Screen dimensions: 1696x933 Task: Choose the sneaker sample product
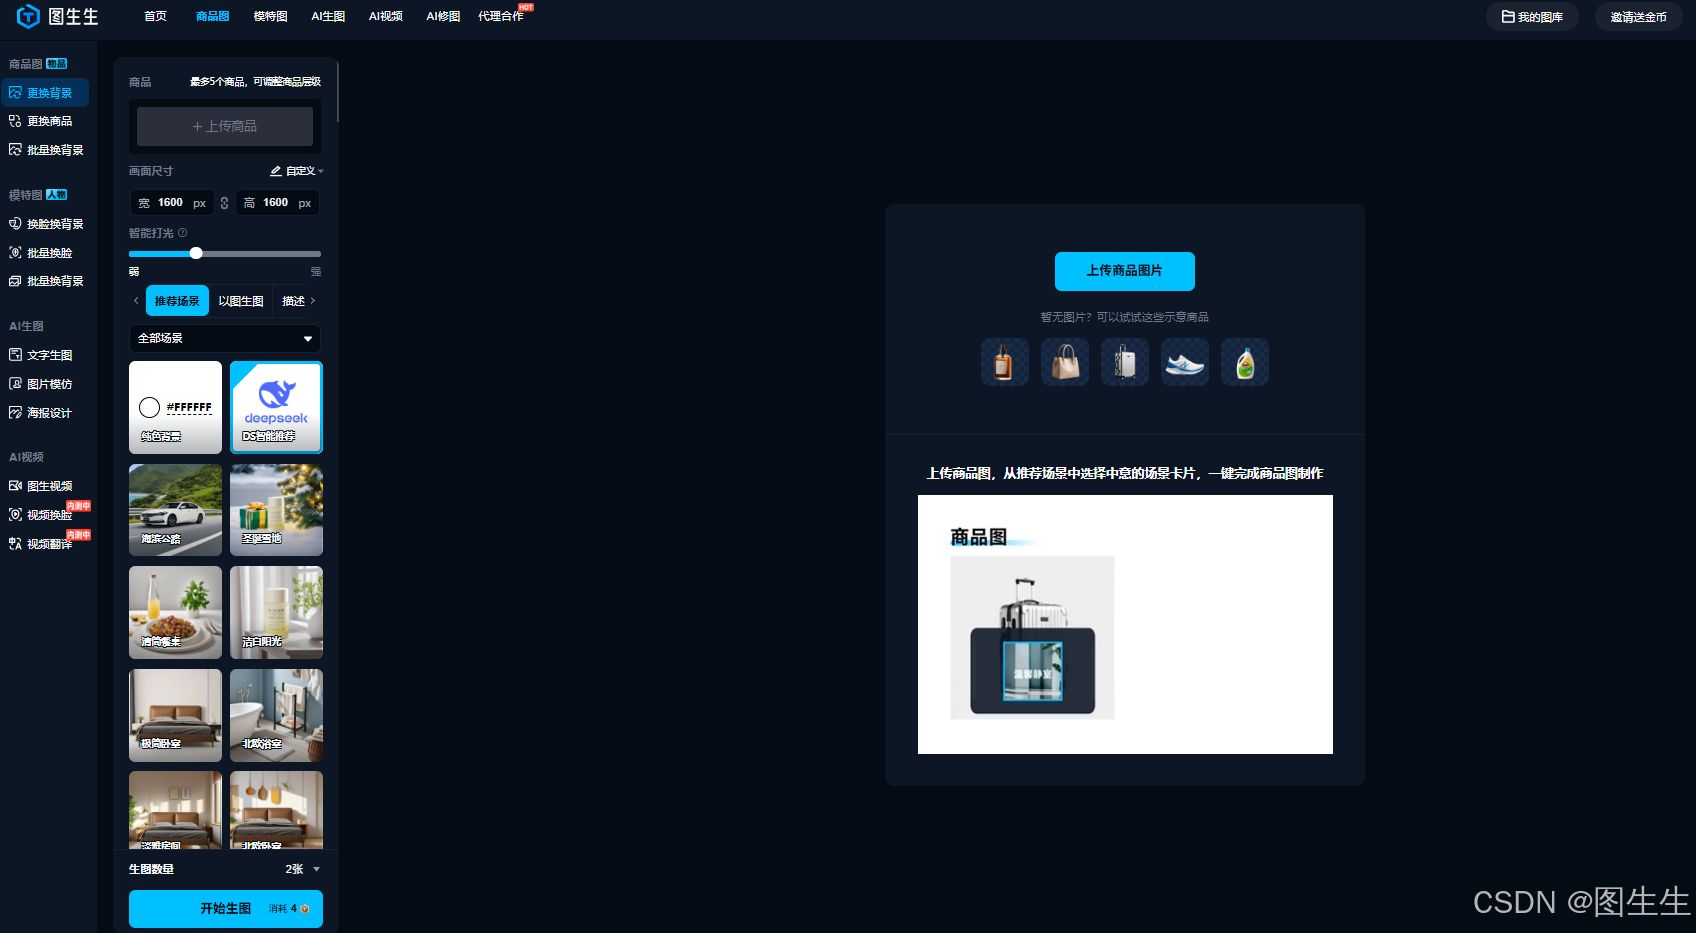(x=1185, y=362)
